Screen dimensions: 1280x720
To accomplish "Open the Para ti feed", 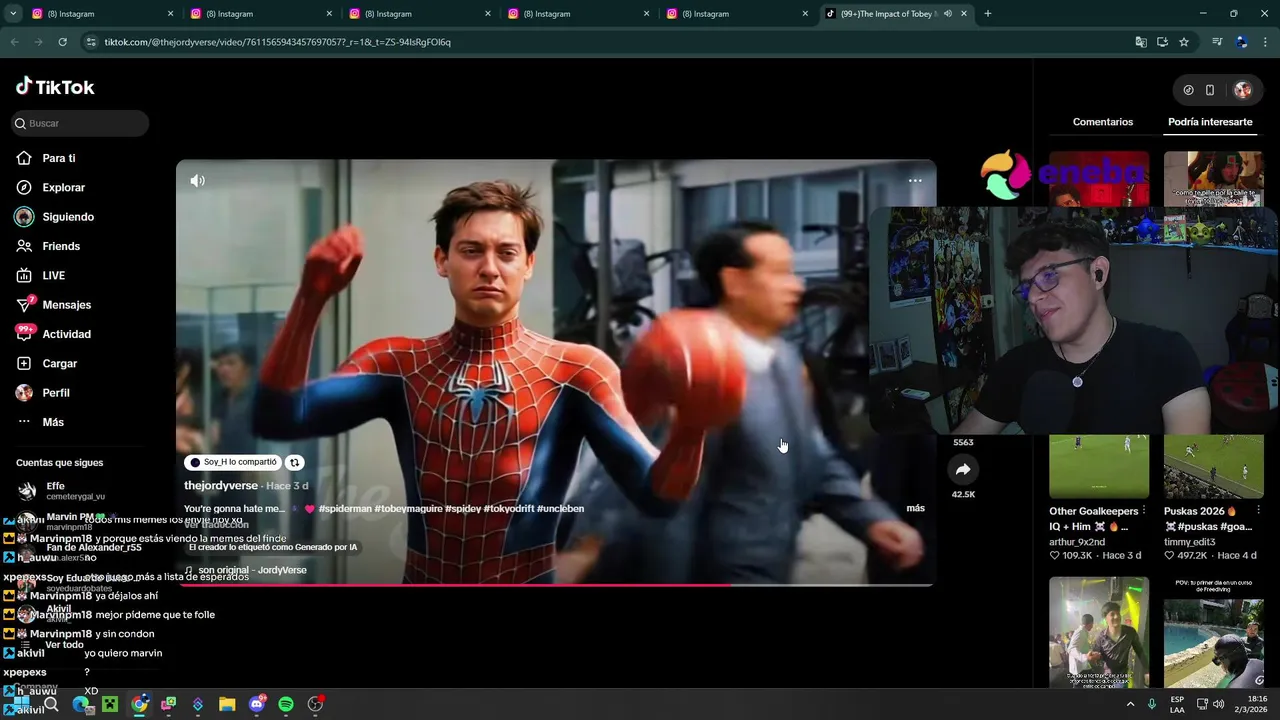I will [x=59, y=158].
